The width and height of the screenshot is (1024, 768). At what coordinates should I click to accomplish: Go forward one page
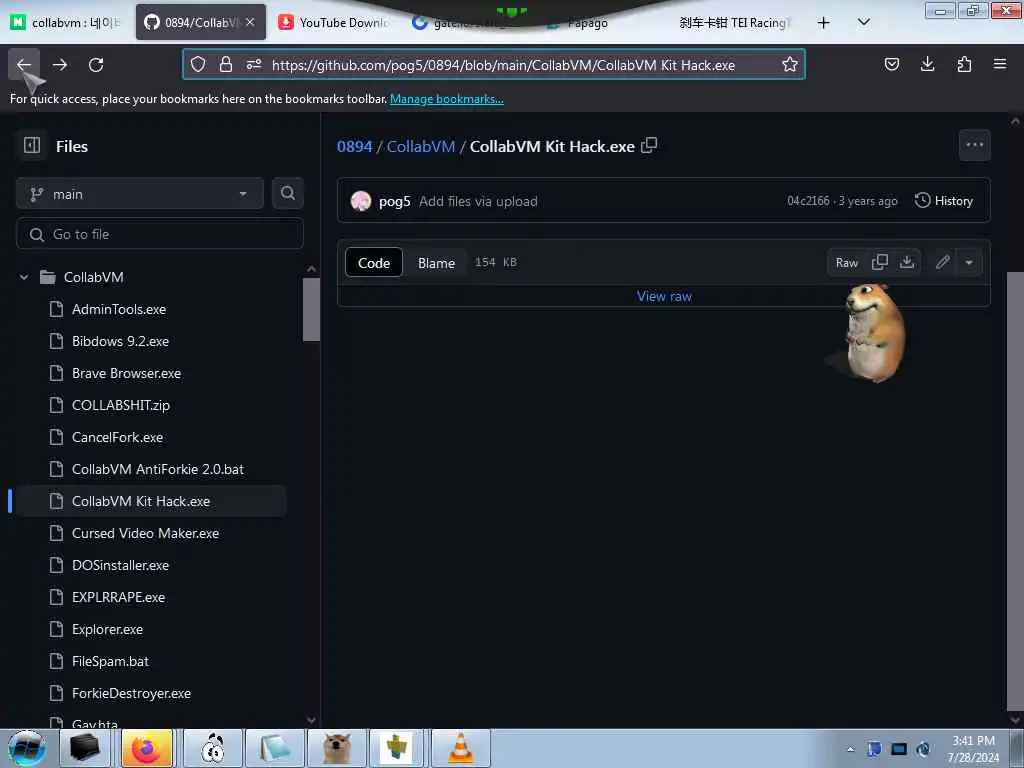[60, 65]
